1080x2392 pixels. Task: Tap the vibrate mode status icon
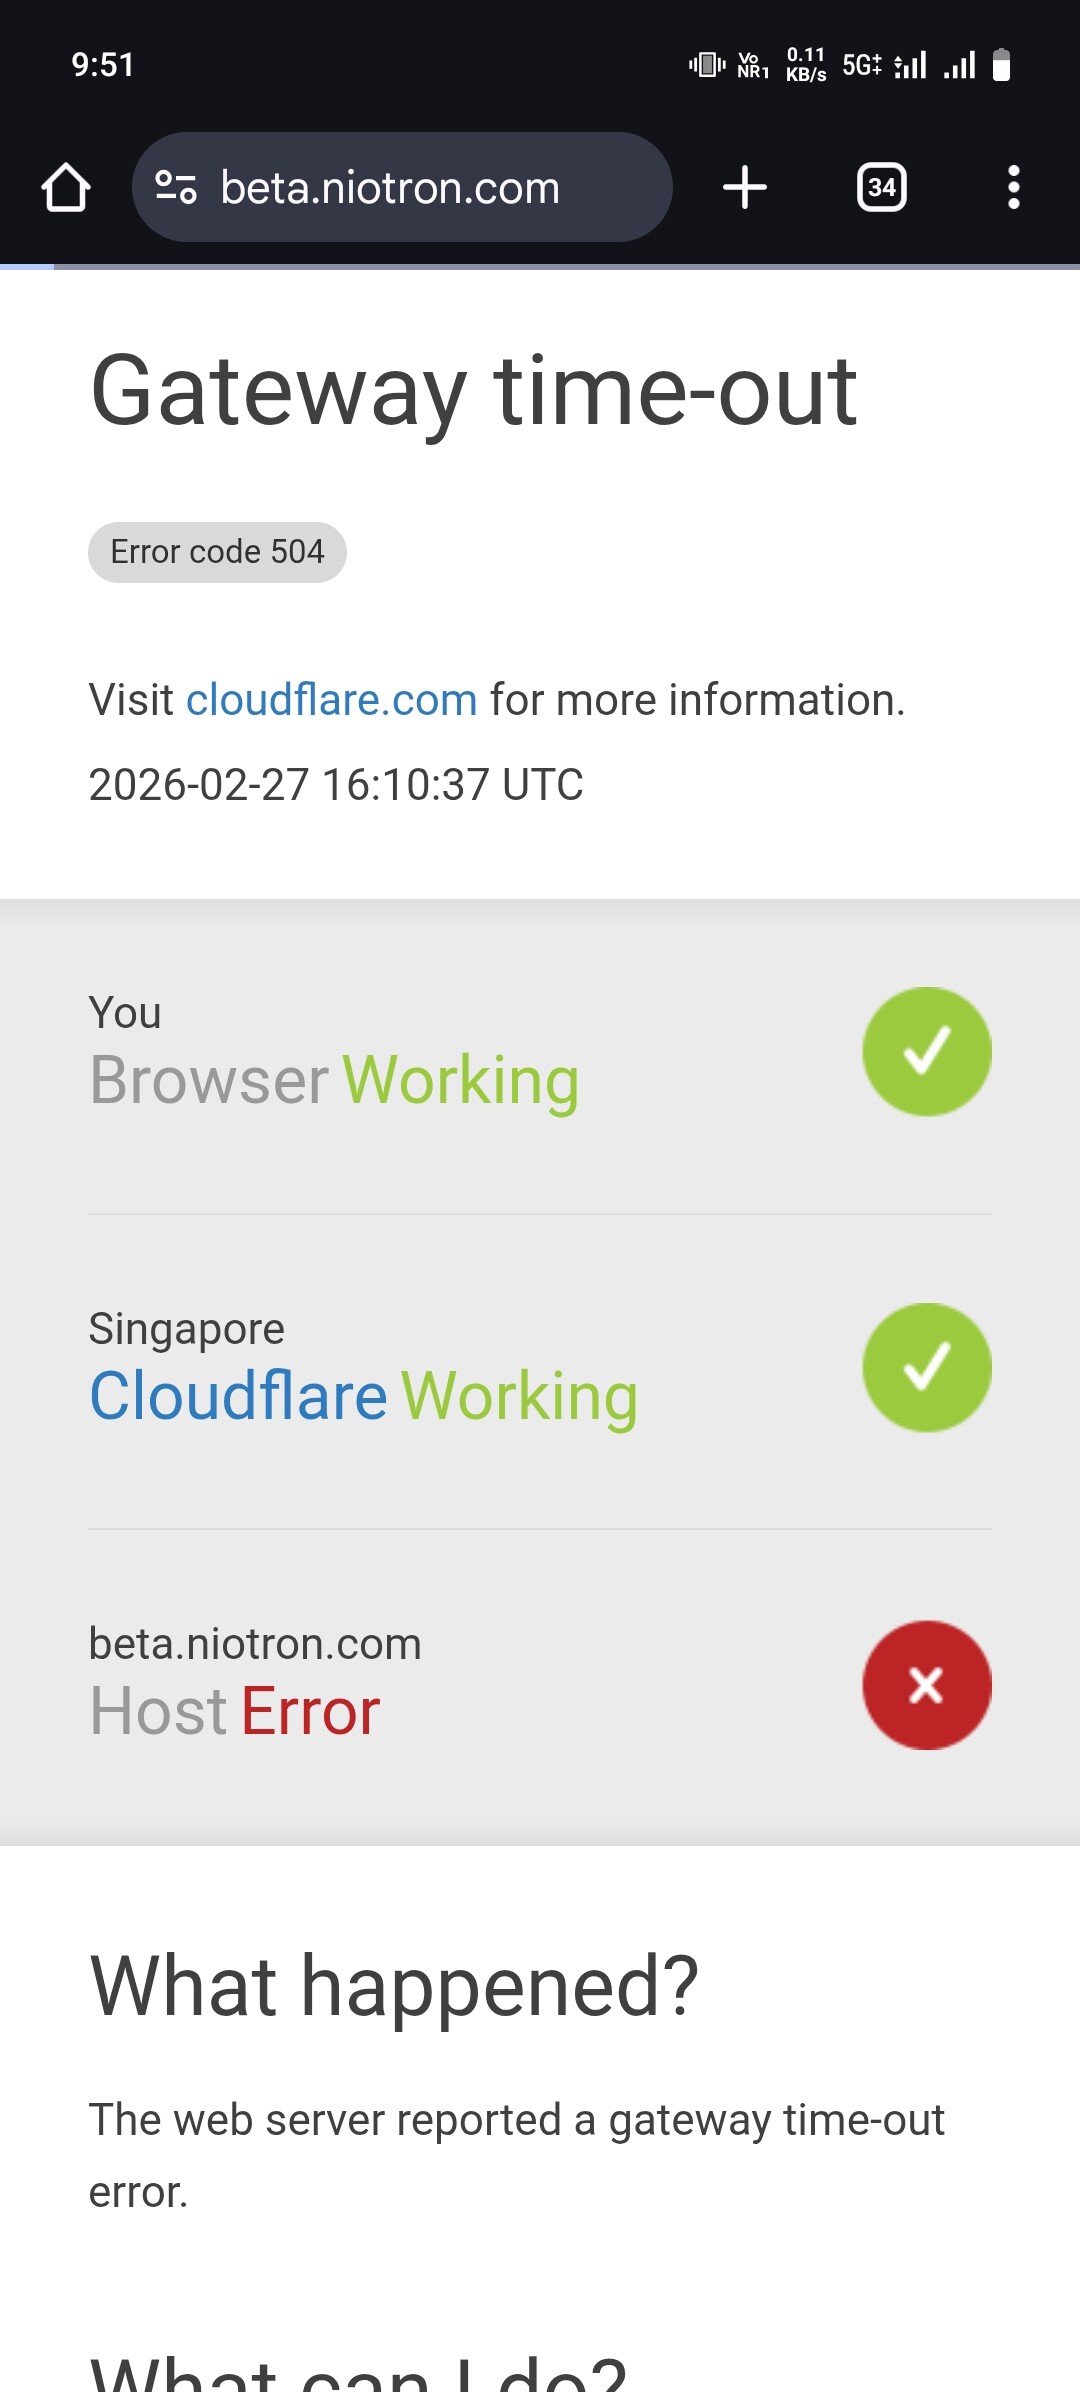[x=707, y=65]
